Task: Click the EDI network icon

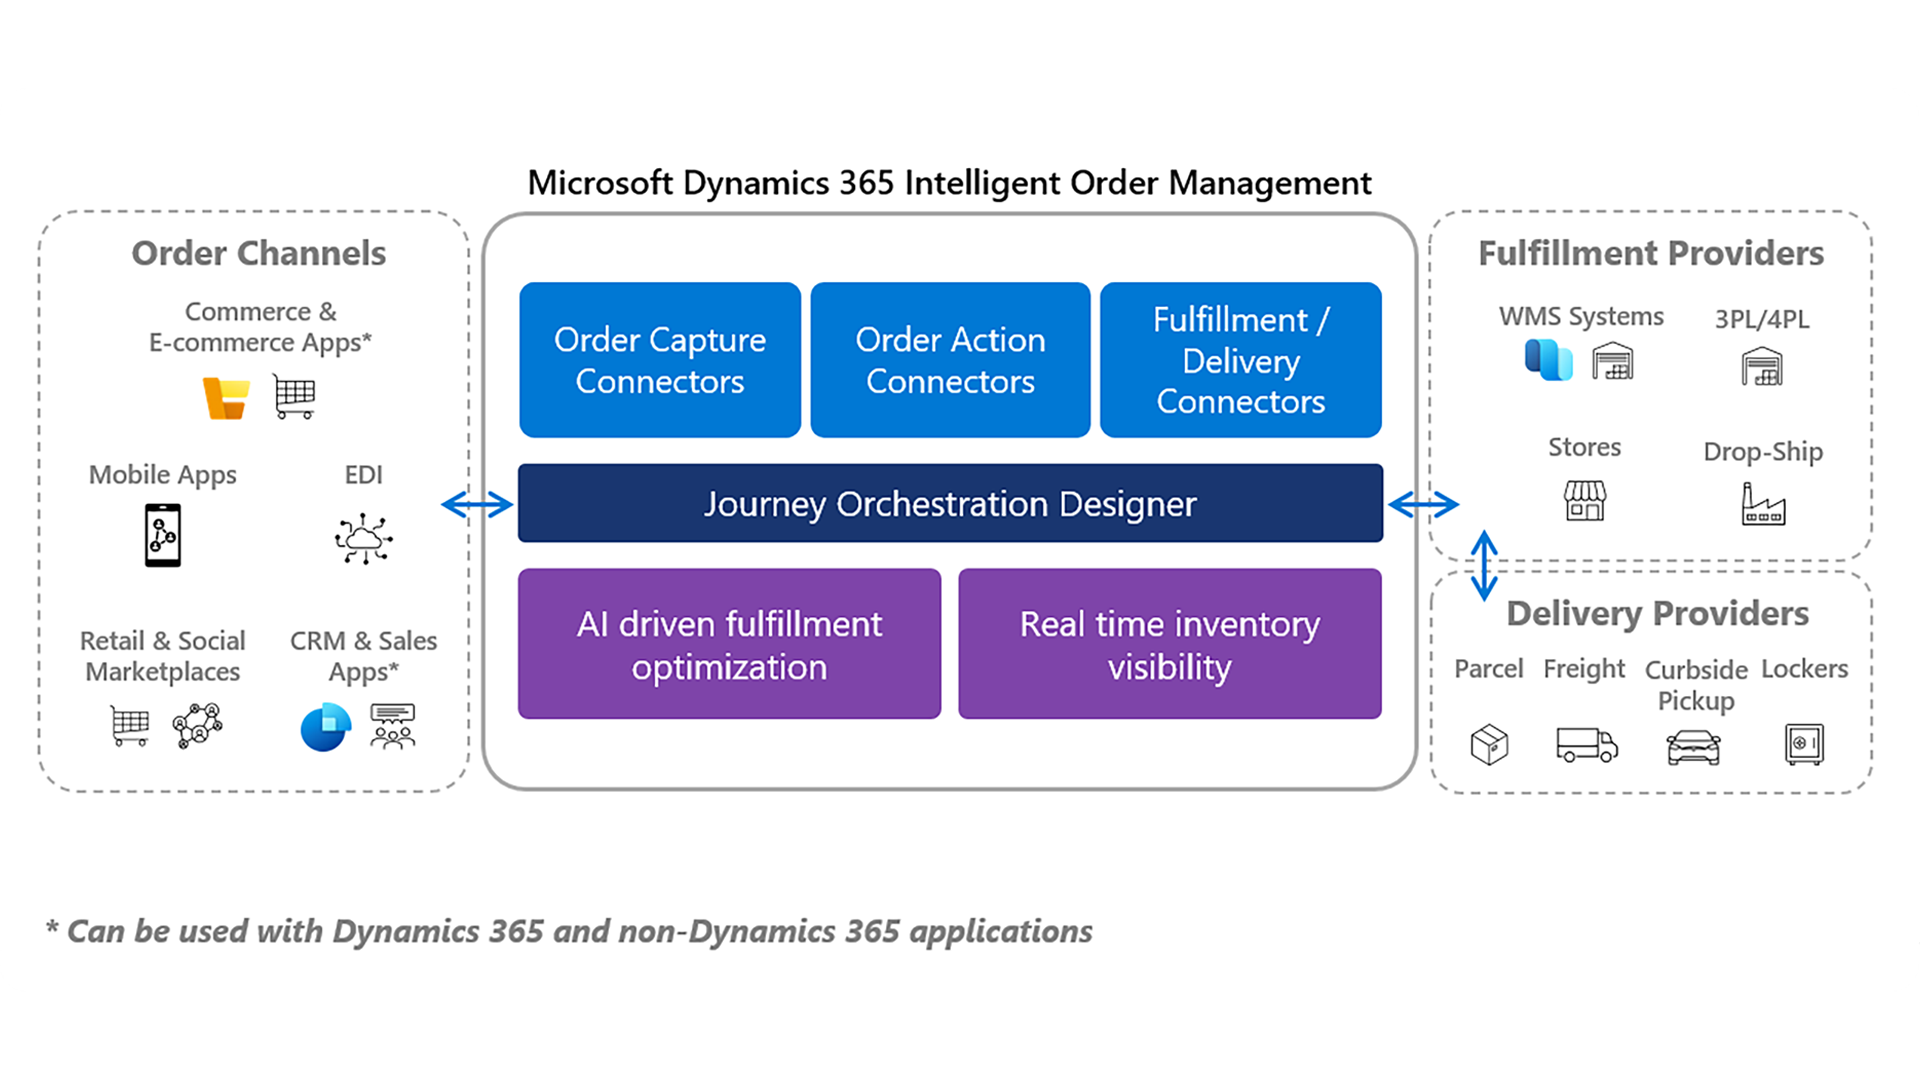Action: coord(363,540)
